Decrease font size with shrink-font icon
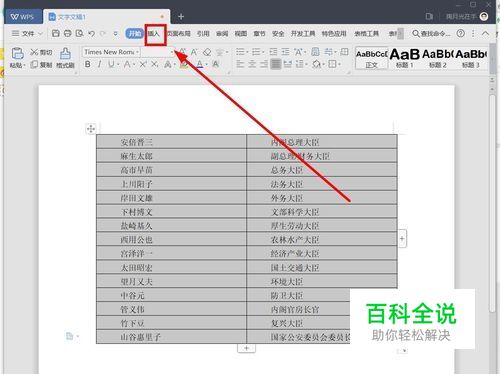The height and width of the screenshot is (374, 500). point(194,52)
